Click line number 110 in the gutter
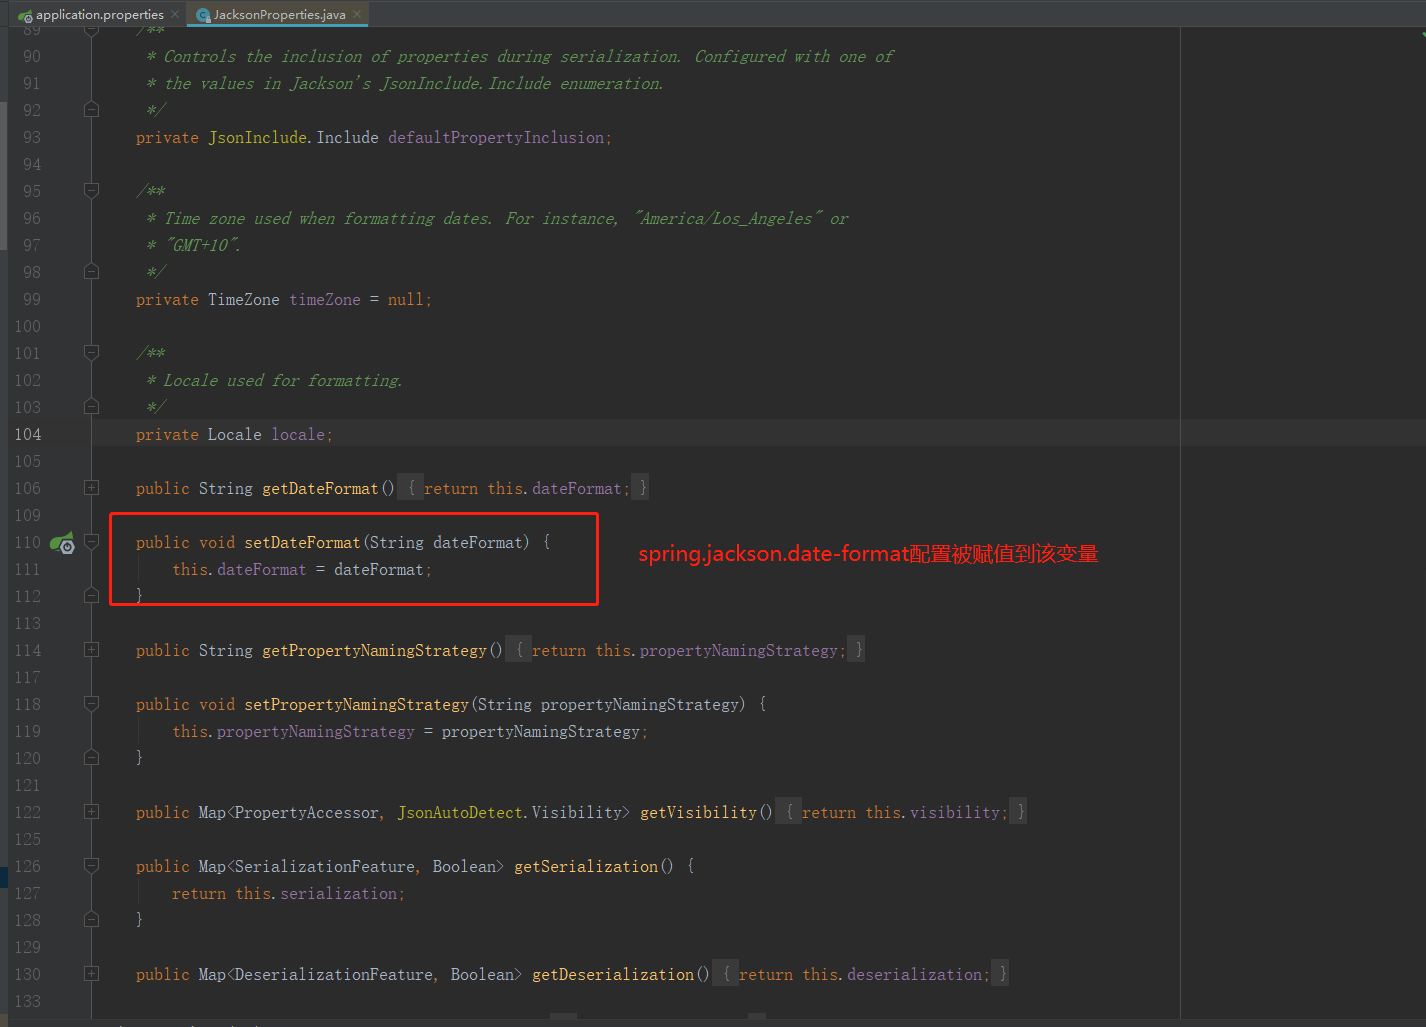The image size is (1426, 1027). [28, 542]
